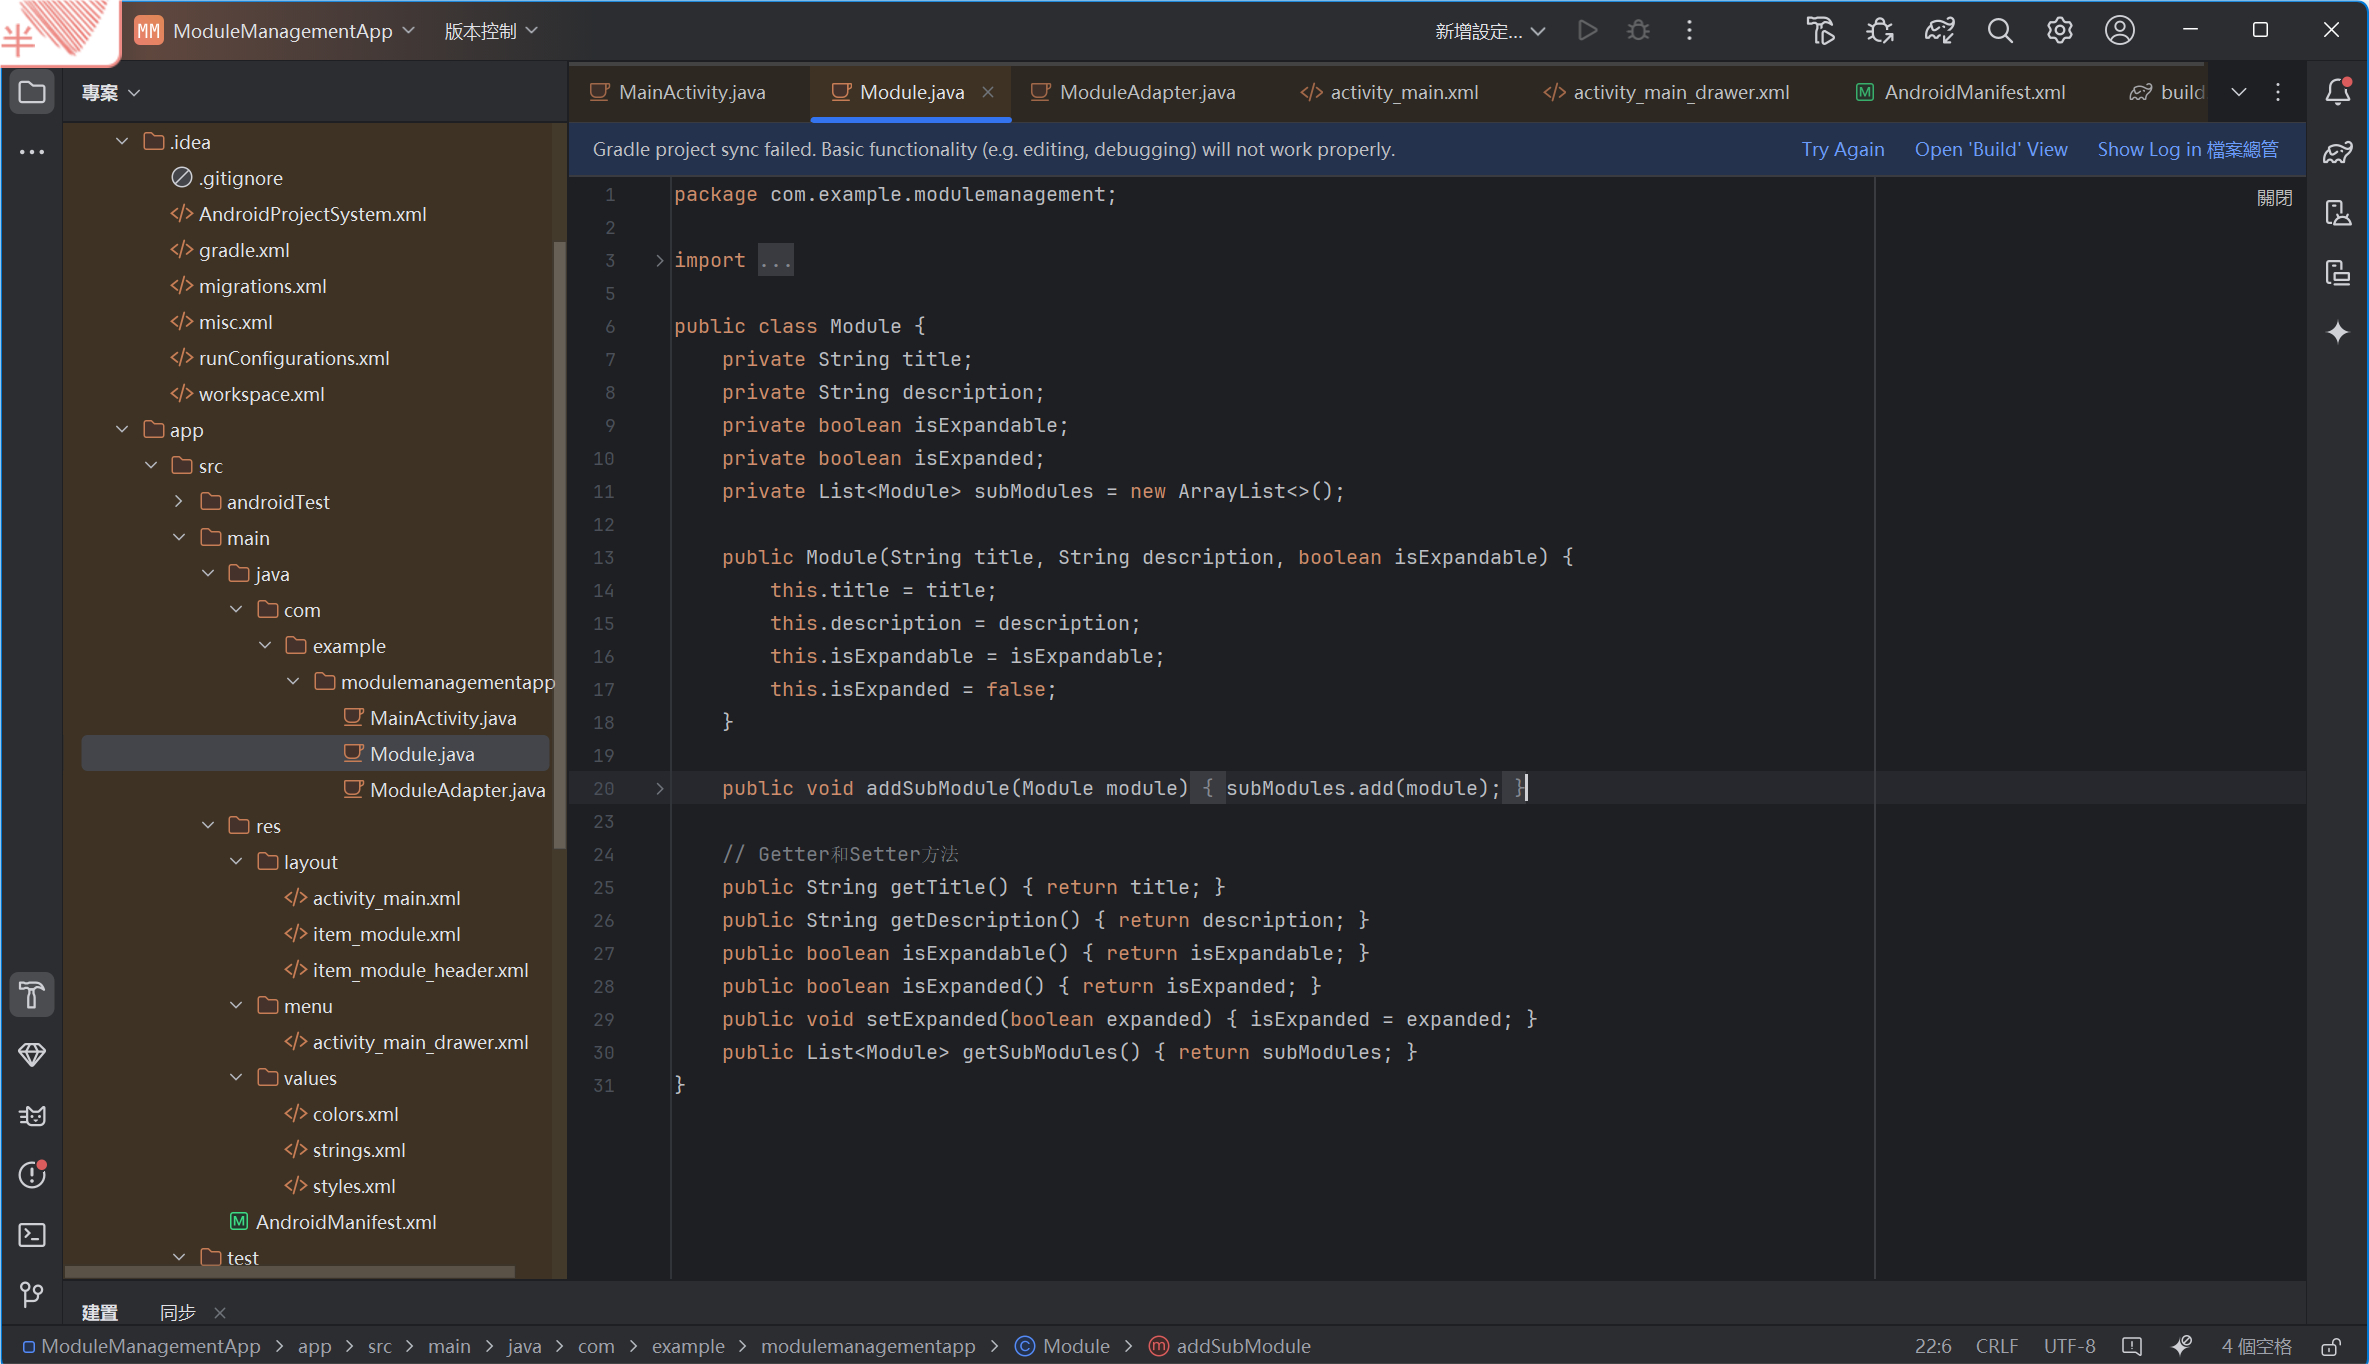This screenshot has width=2369, height=1364.
Task: Open the ModuleManagementApp project dropdown
Action: (x=282, y=31)
